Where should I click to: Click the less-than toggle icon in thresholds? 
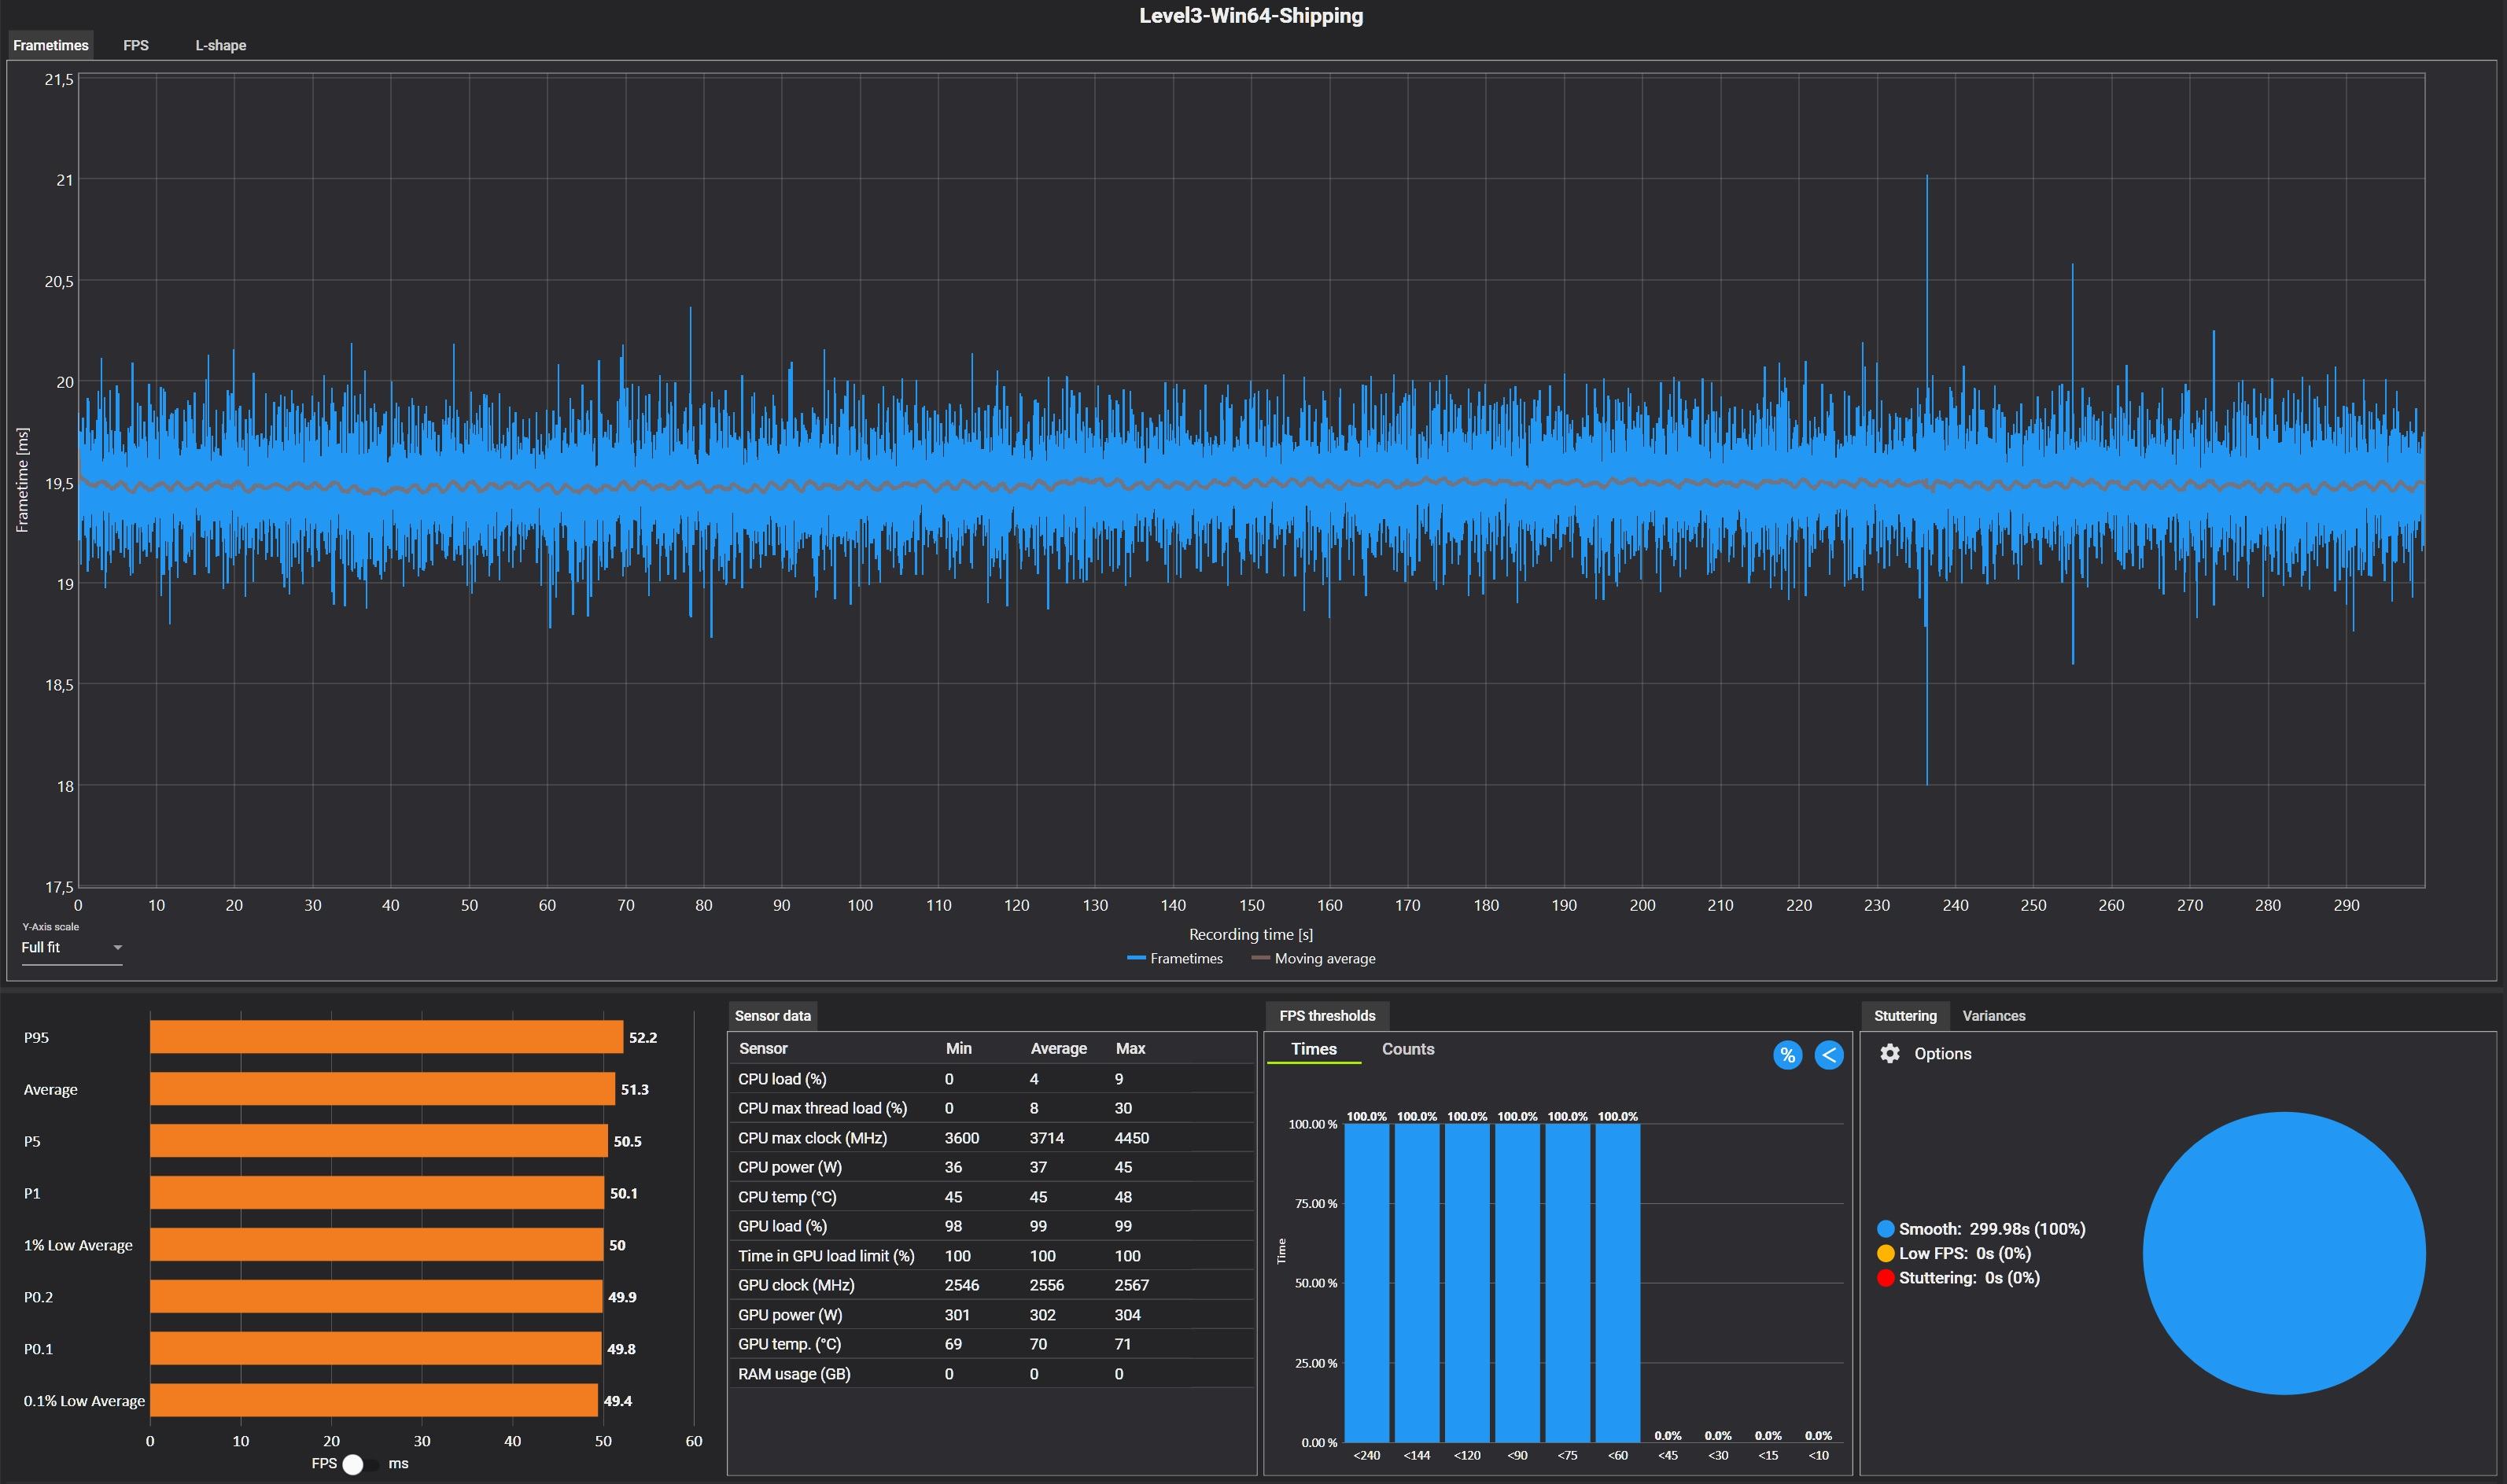pos(1829,1055)
